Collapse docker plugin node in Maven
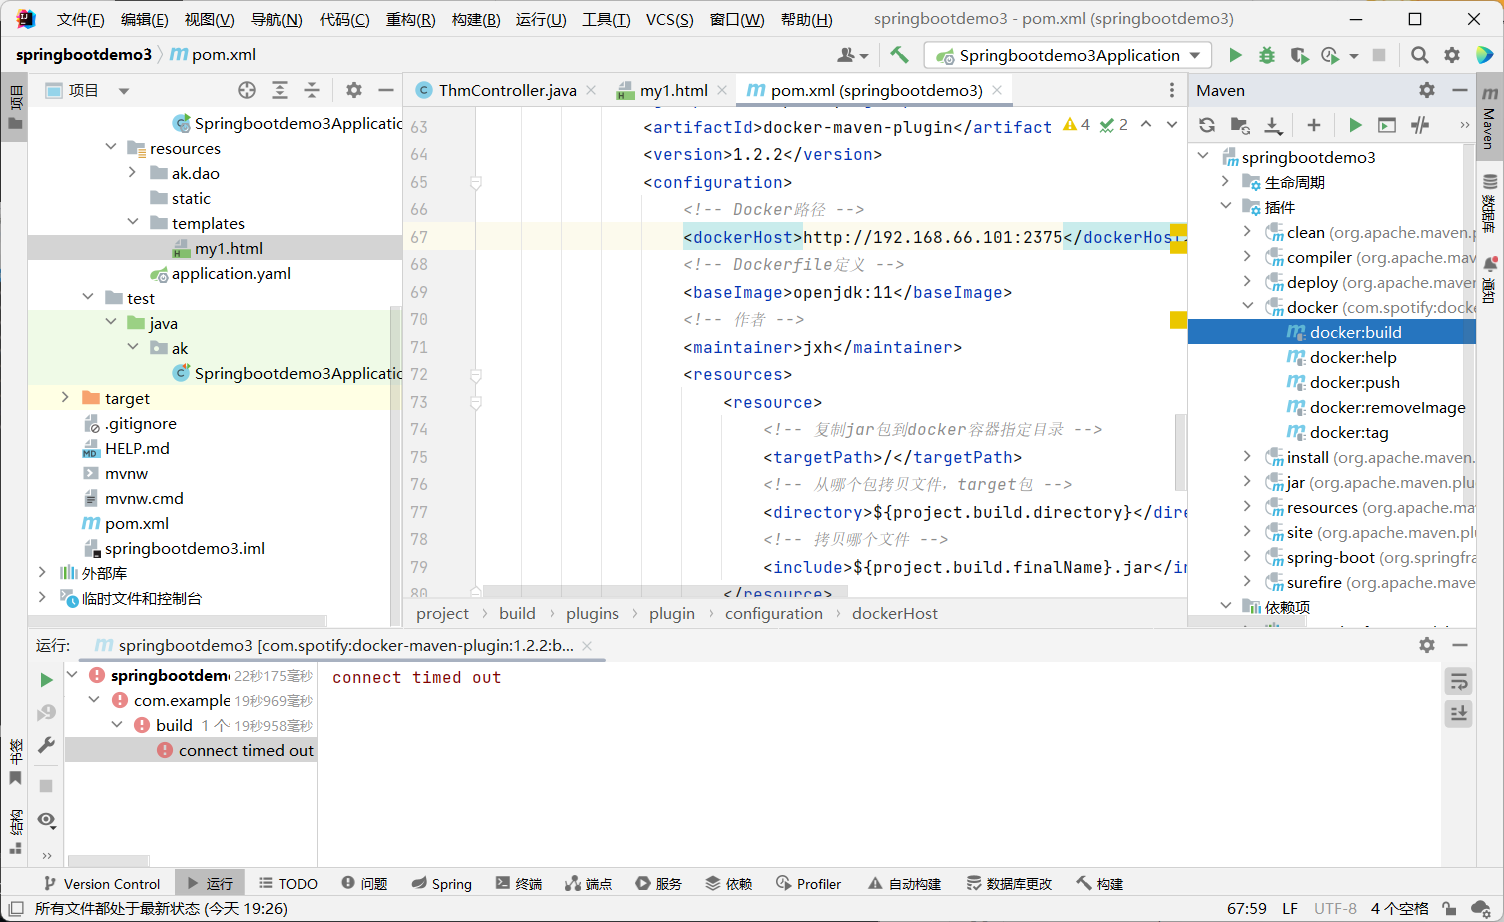This screenshot has height=922, width=1504. click(x=1248, y=306)
